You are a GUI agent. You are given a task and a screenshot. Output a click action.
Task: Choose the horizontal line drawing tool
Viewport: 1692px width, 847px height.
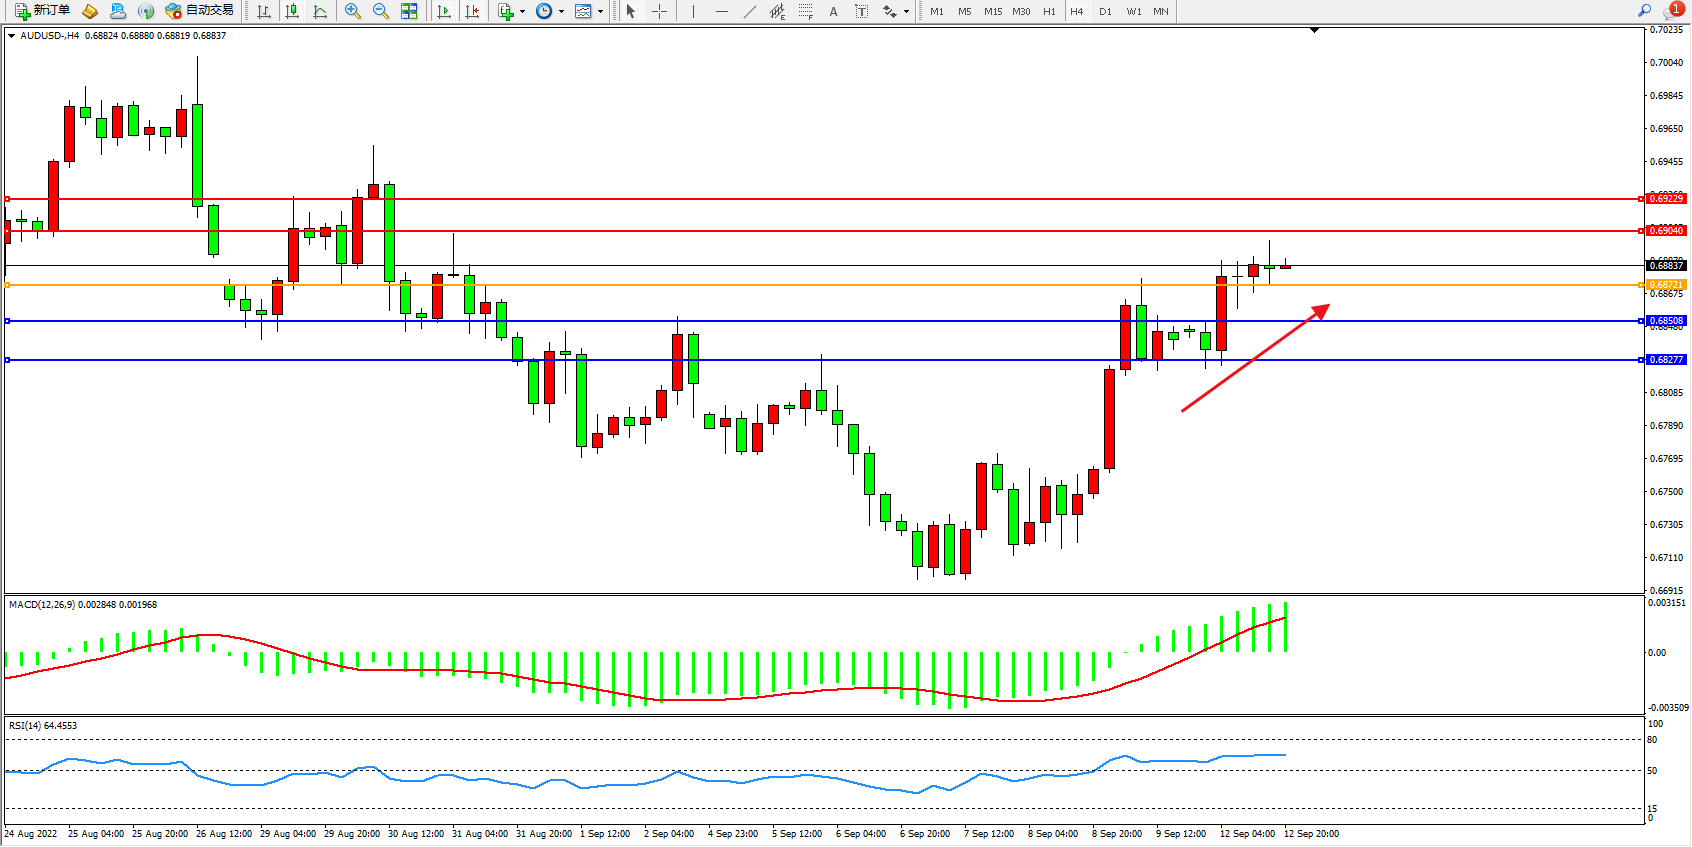pyautogui.click(x=722, y=11)
